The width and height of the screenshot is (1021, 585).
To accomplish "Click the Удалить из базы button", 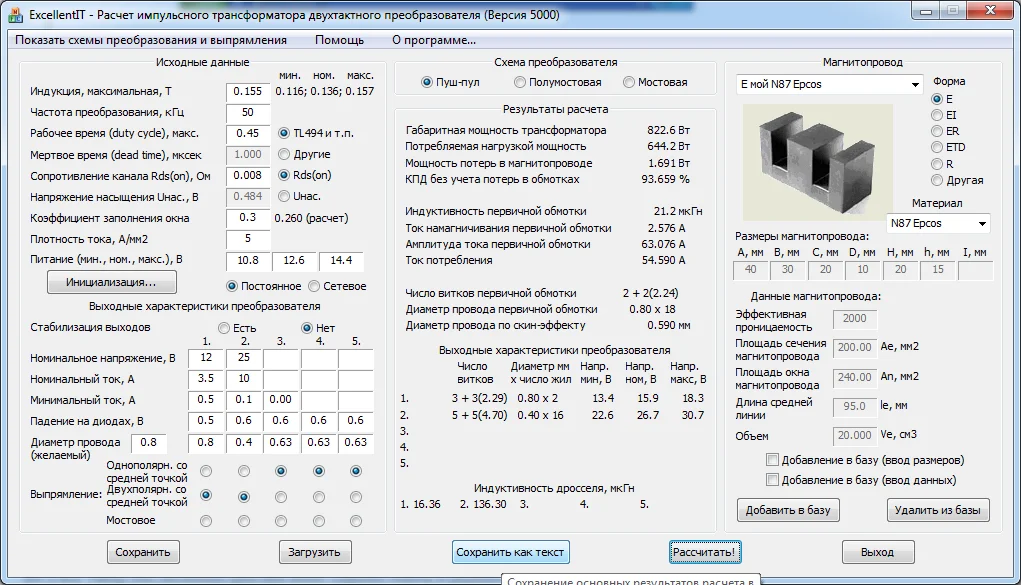I will 937,510.
